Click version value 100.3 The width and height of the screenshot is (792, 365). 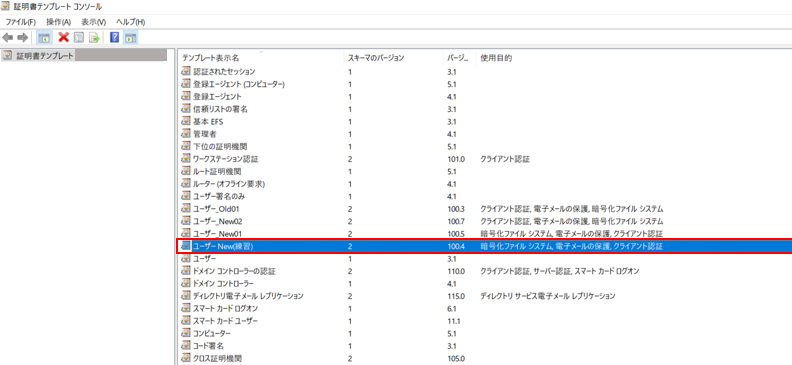point(455,208)
